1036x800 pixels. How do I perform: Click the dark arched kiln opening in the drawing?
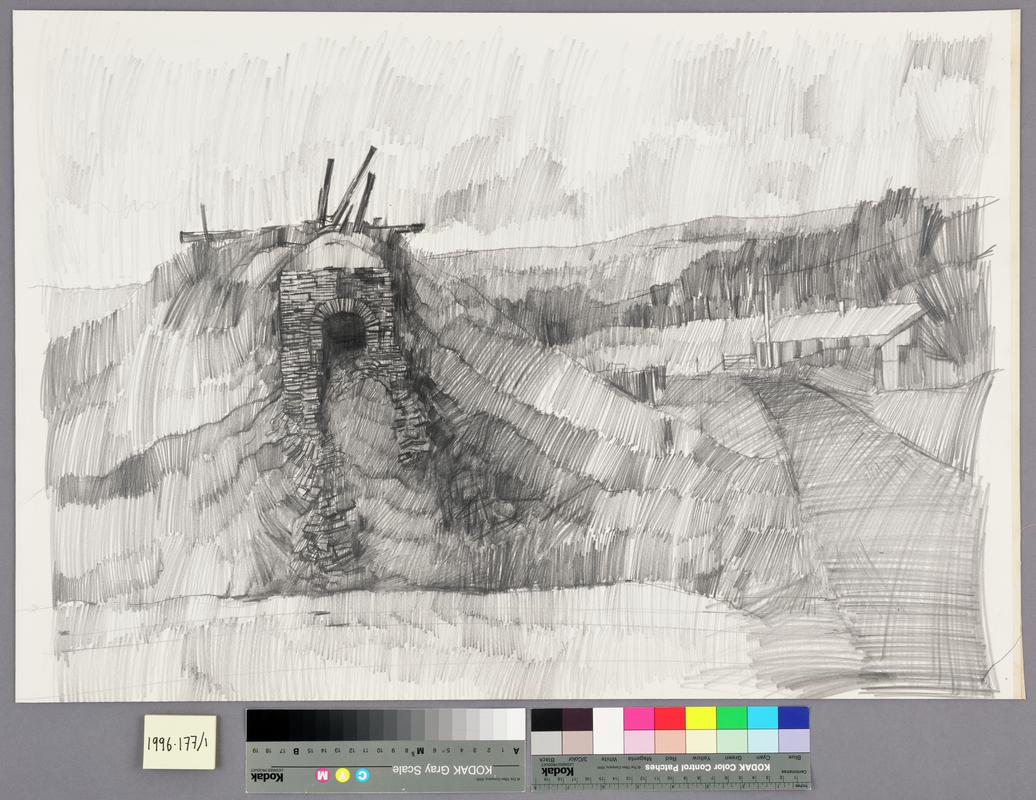pos(343,333)
